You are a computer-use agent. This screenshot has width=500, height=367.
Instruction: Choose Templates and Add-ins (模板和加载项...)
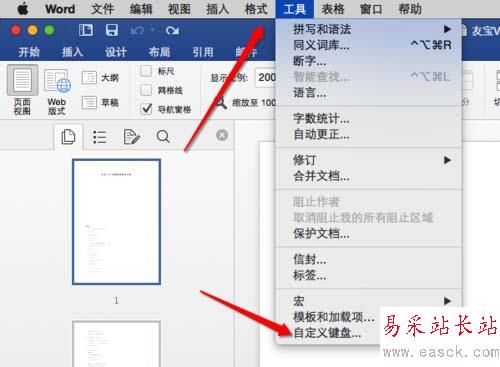(334, 317)
